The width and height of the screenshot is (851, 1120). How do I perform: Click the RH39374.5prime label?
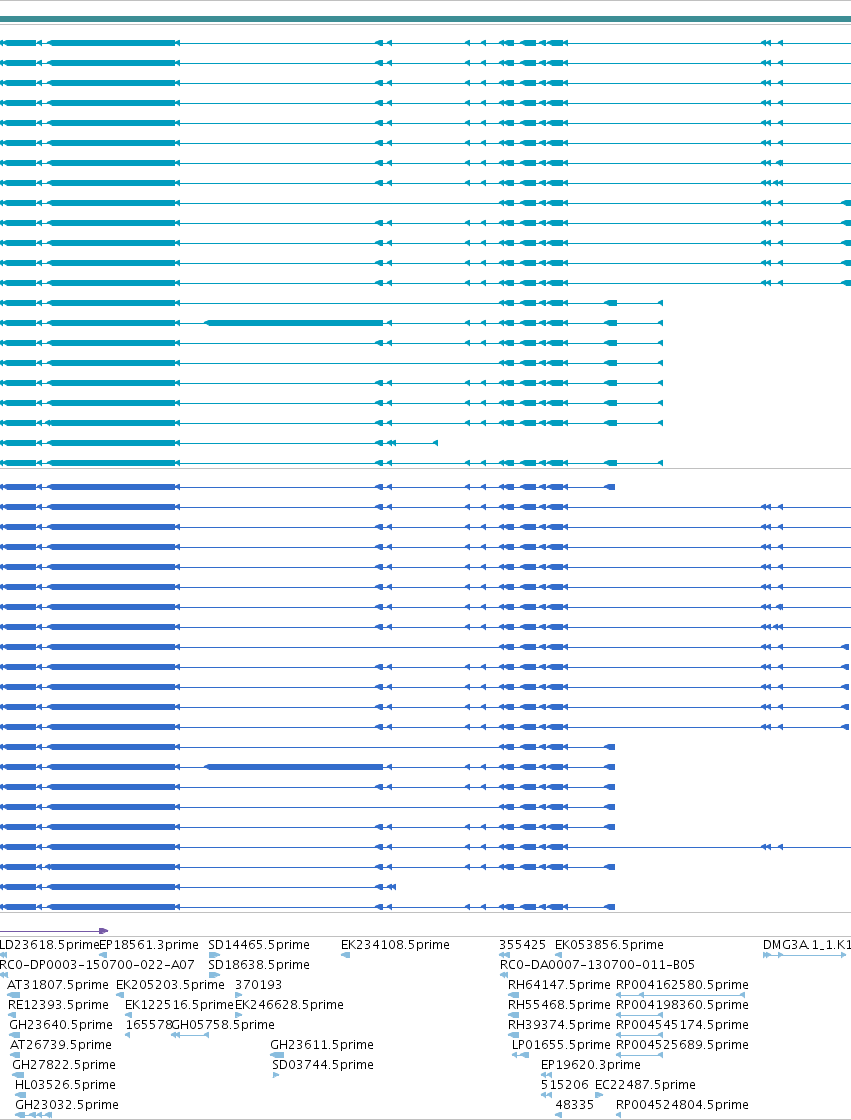coord(559,1024)
